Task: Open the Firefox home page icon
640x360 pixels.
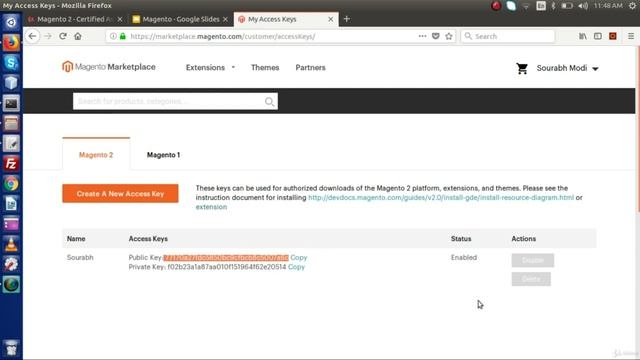Action: pos(78,36)
